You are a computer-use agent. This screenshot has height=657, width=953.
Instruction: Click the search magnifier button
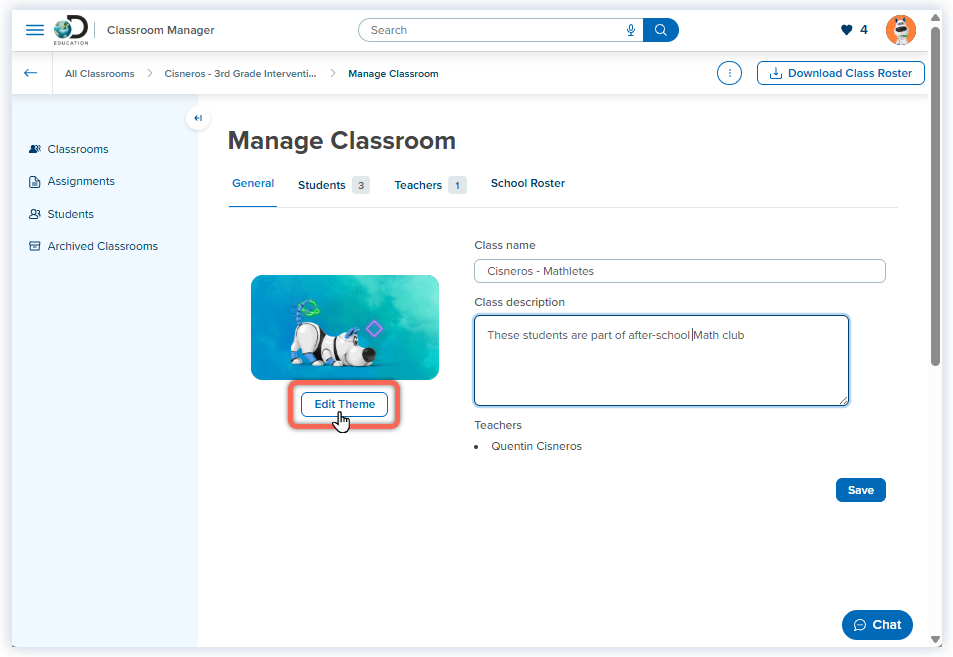(x=660, y=30)
